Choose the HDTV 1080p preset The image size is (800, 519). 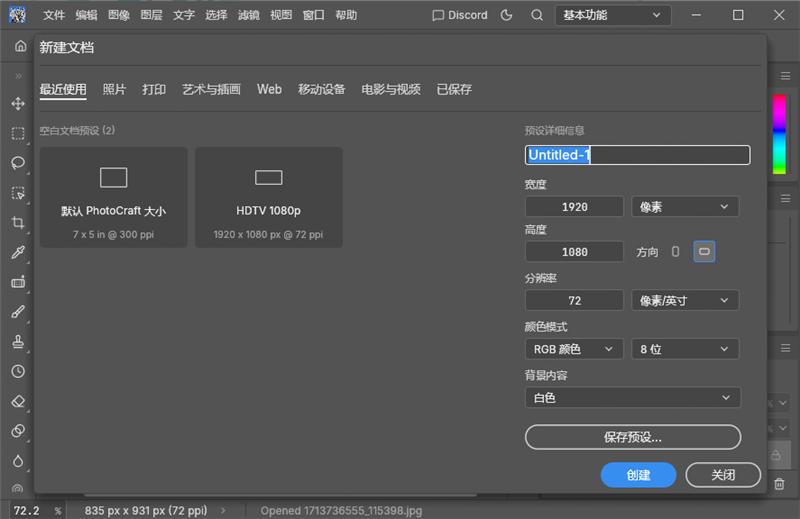click(x=268, y=197)
